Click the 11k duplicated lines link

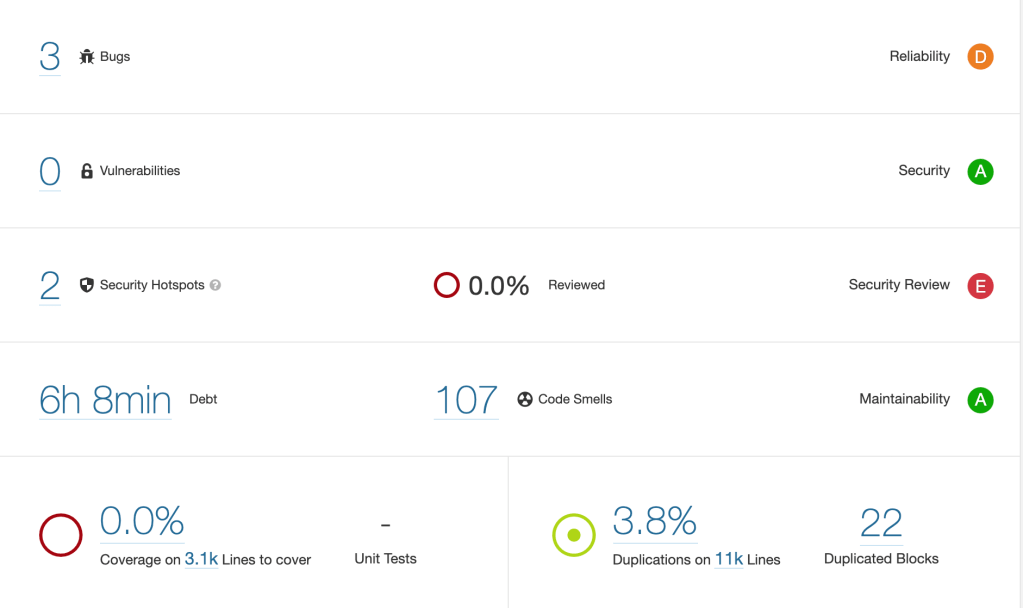click(x=728, y=560)
